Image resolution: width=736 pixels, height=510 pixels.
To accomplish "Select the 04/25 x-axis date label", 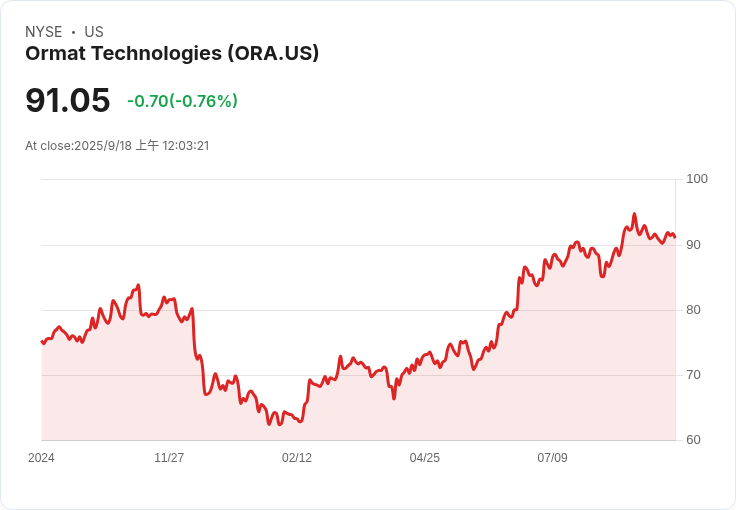I will click(x=425, y=458).
